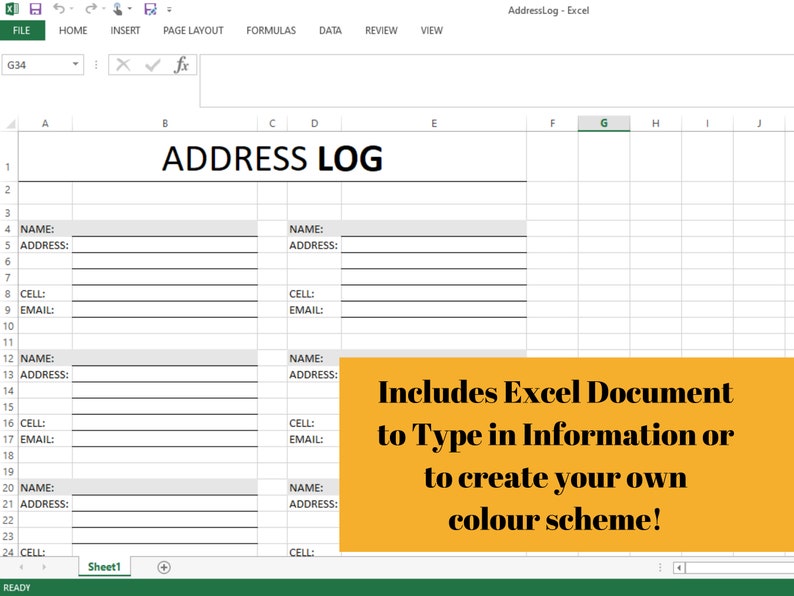
Task: Click the Select All corner triangle
Action: tap(10, 124)
